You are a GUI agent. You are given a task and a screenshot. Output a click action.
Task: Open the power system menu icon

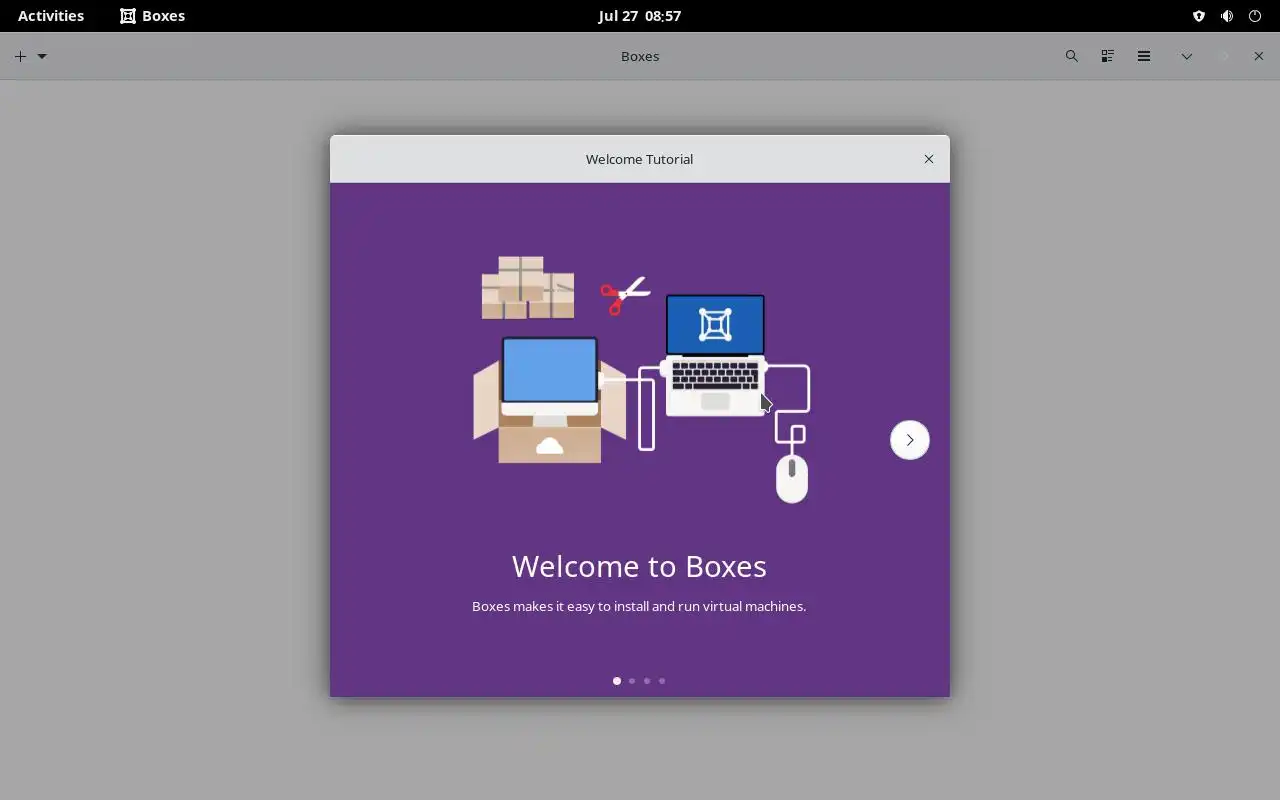[1255, 16]
